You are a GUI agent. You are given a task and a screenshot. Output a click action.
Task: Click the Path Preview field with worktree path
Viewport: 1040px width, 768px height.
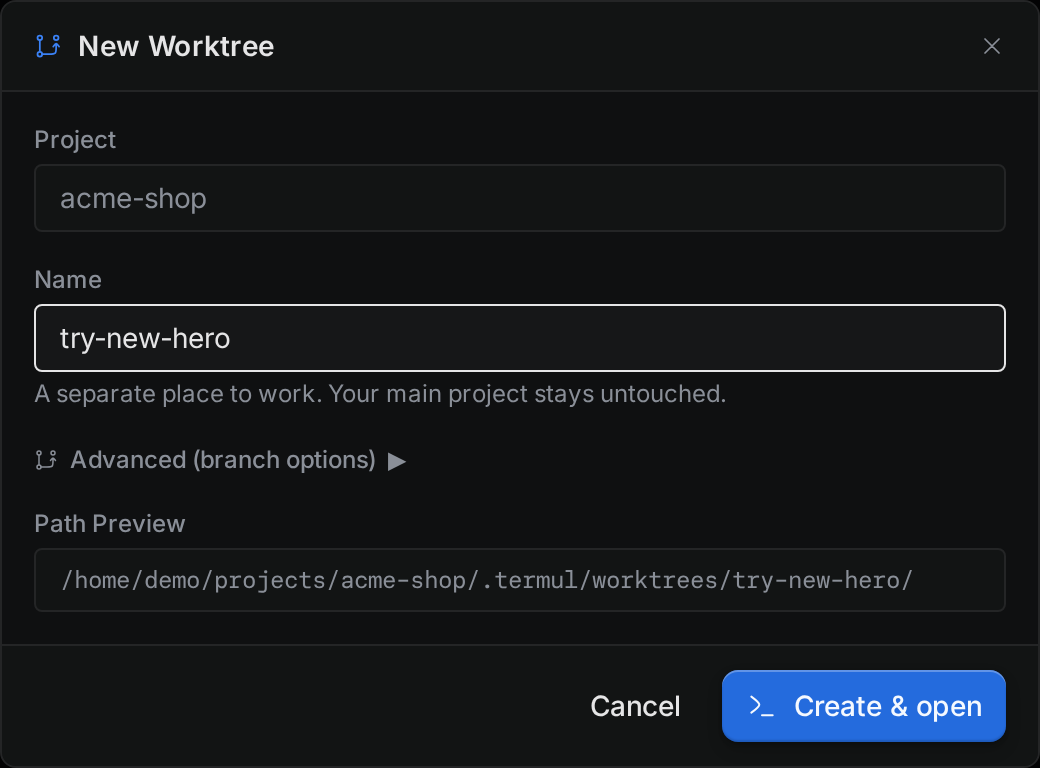click(520, 580)
